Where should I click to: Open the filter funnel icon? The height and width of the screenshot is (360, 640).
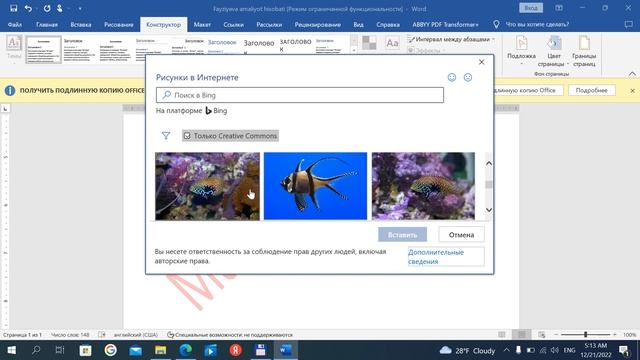(166, 136)
